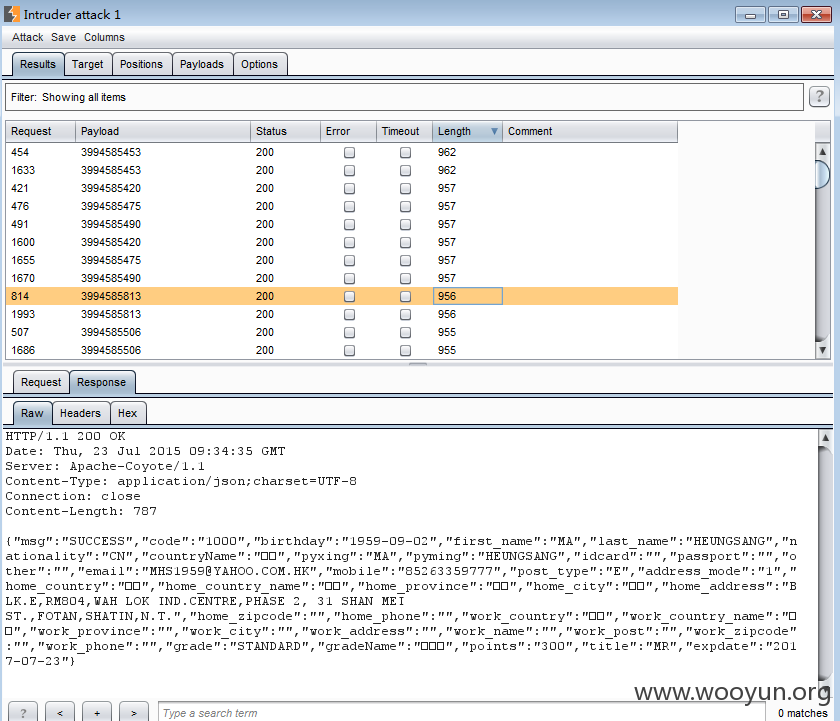Toggle Timeout checkbox for request 421
This screenshot has height=721, width=840.
pyautogui.click(x=406, y=189)
